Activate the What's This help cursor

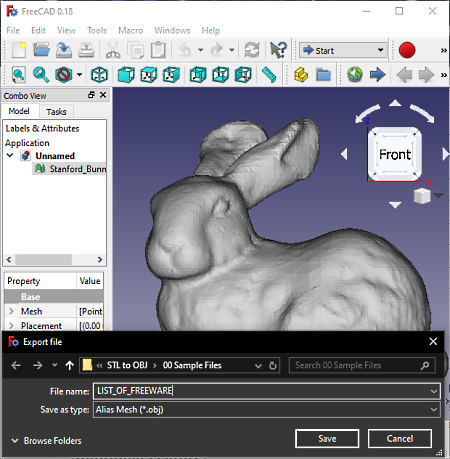click(x=278, y=50)
